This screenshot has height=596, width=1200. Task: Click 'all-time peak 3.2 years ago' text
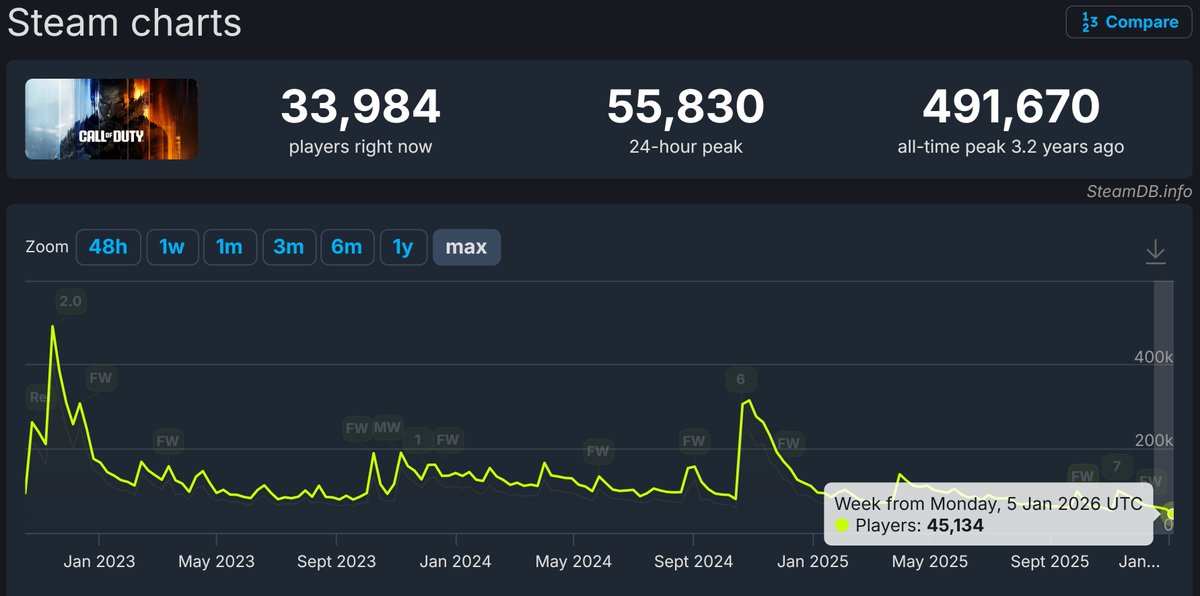[1011, 147]
